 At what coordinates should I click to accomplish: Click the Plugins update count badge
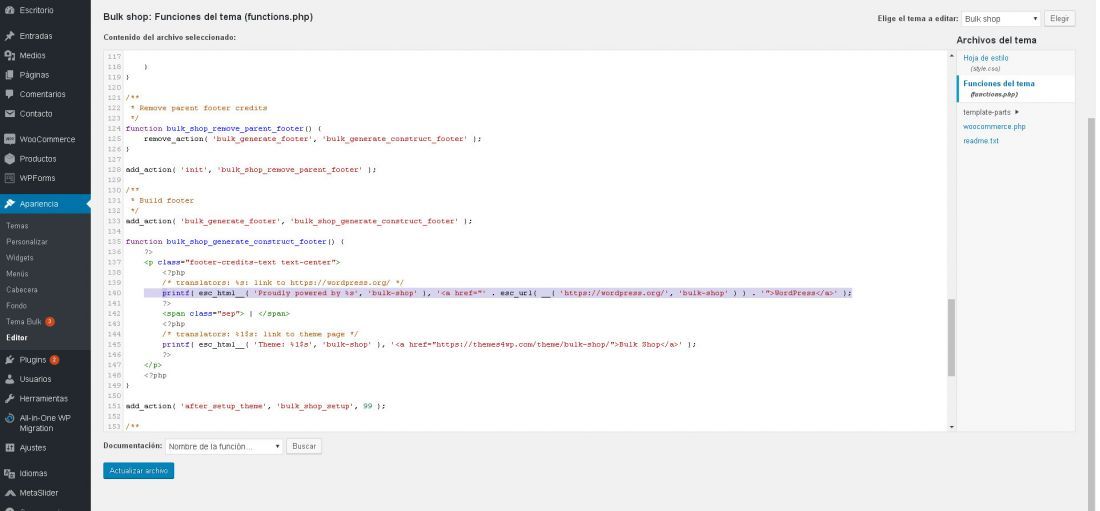pyautogui.click(x=54, y=360)
